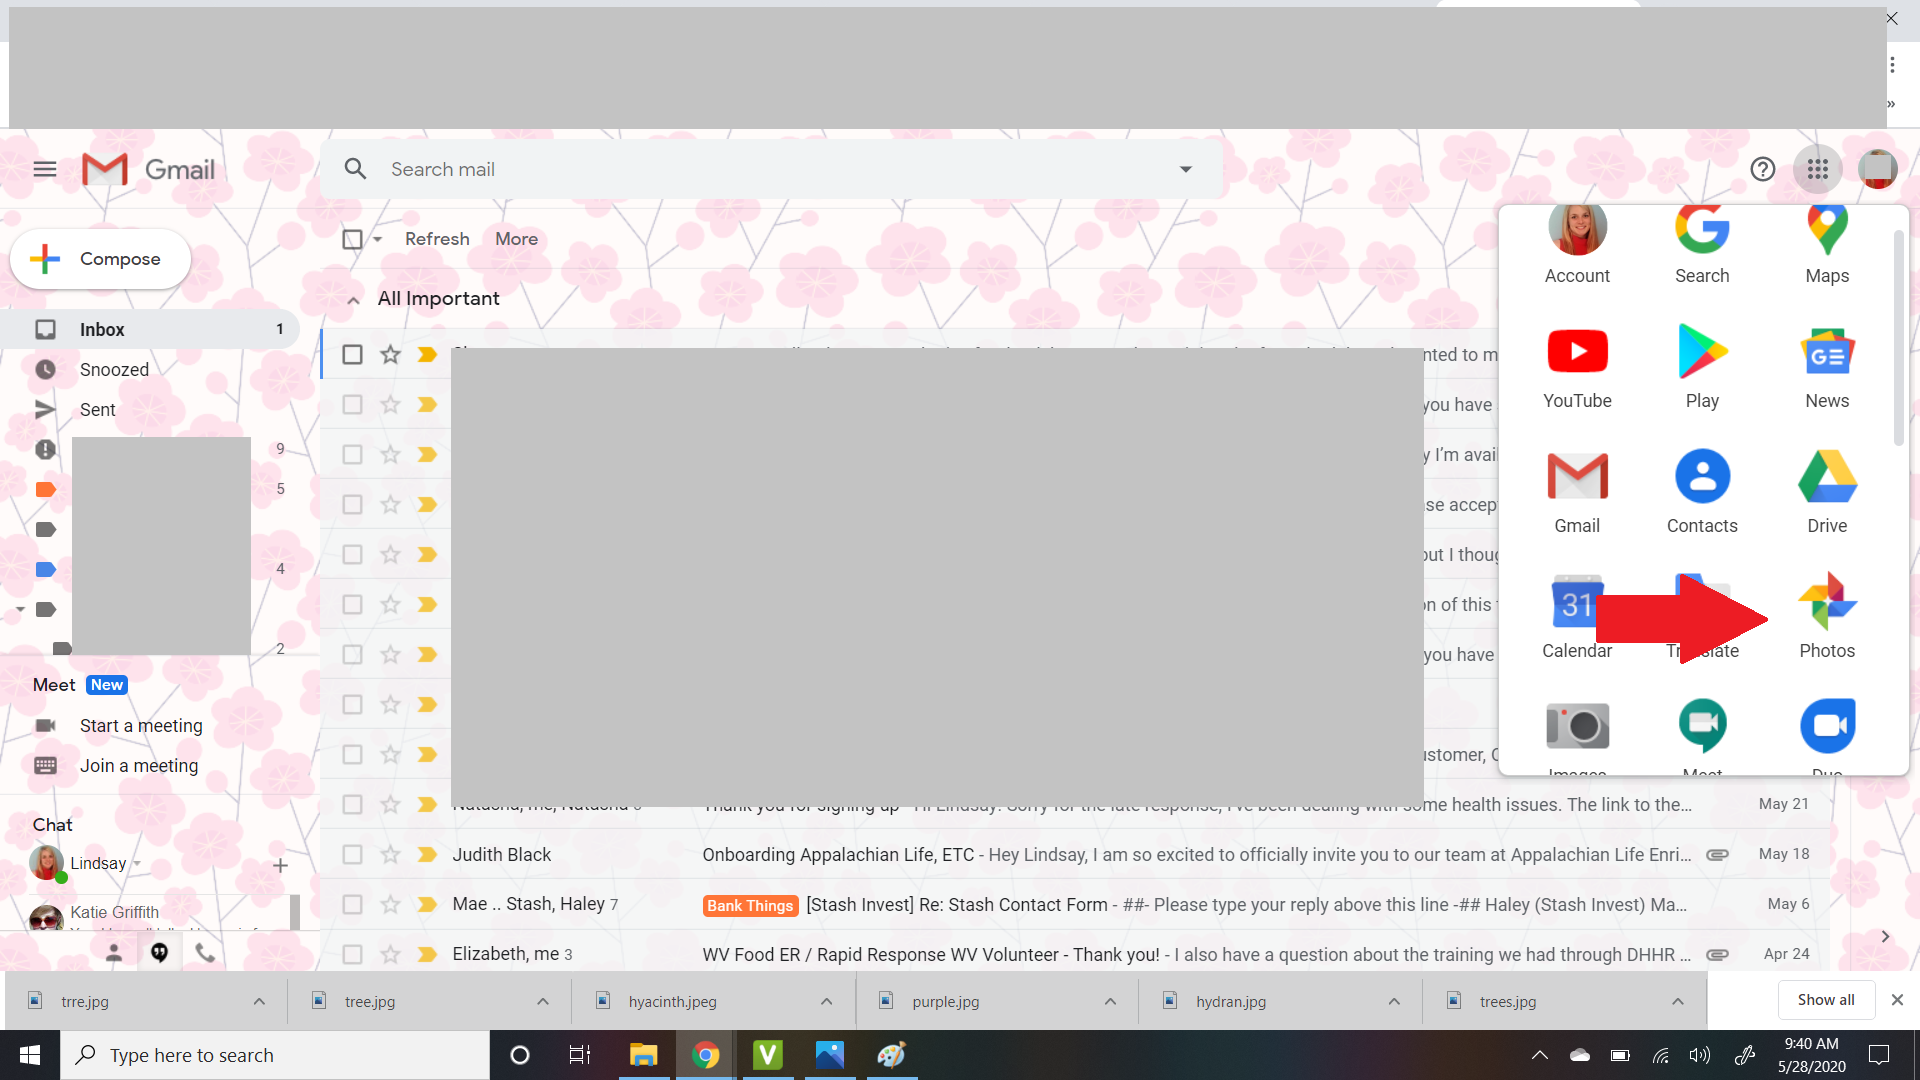
Task: Expand the search mail dropdown arrow
Action: (x=1185, y=169)
